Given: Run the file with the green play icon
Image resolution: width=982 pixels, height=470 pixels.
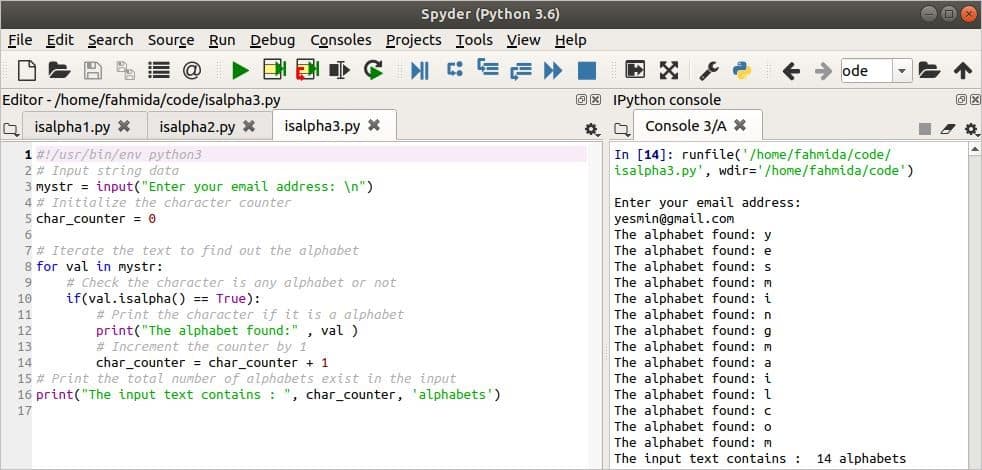Looking at the screenshot, I should (x=240, y=70).
